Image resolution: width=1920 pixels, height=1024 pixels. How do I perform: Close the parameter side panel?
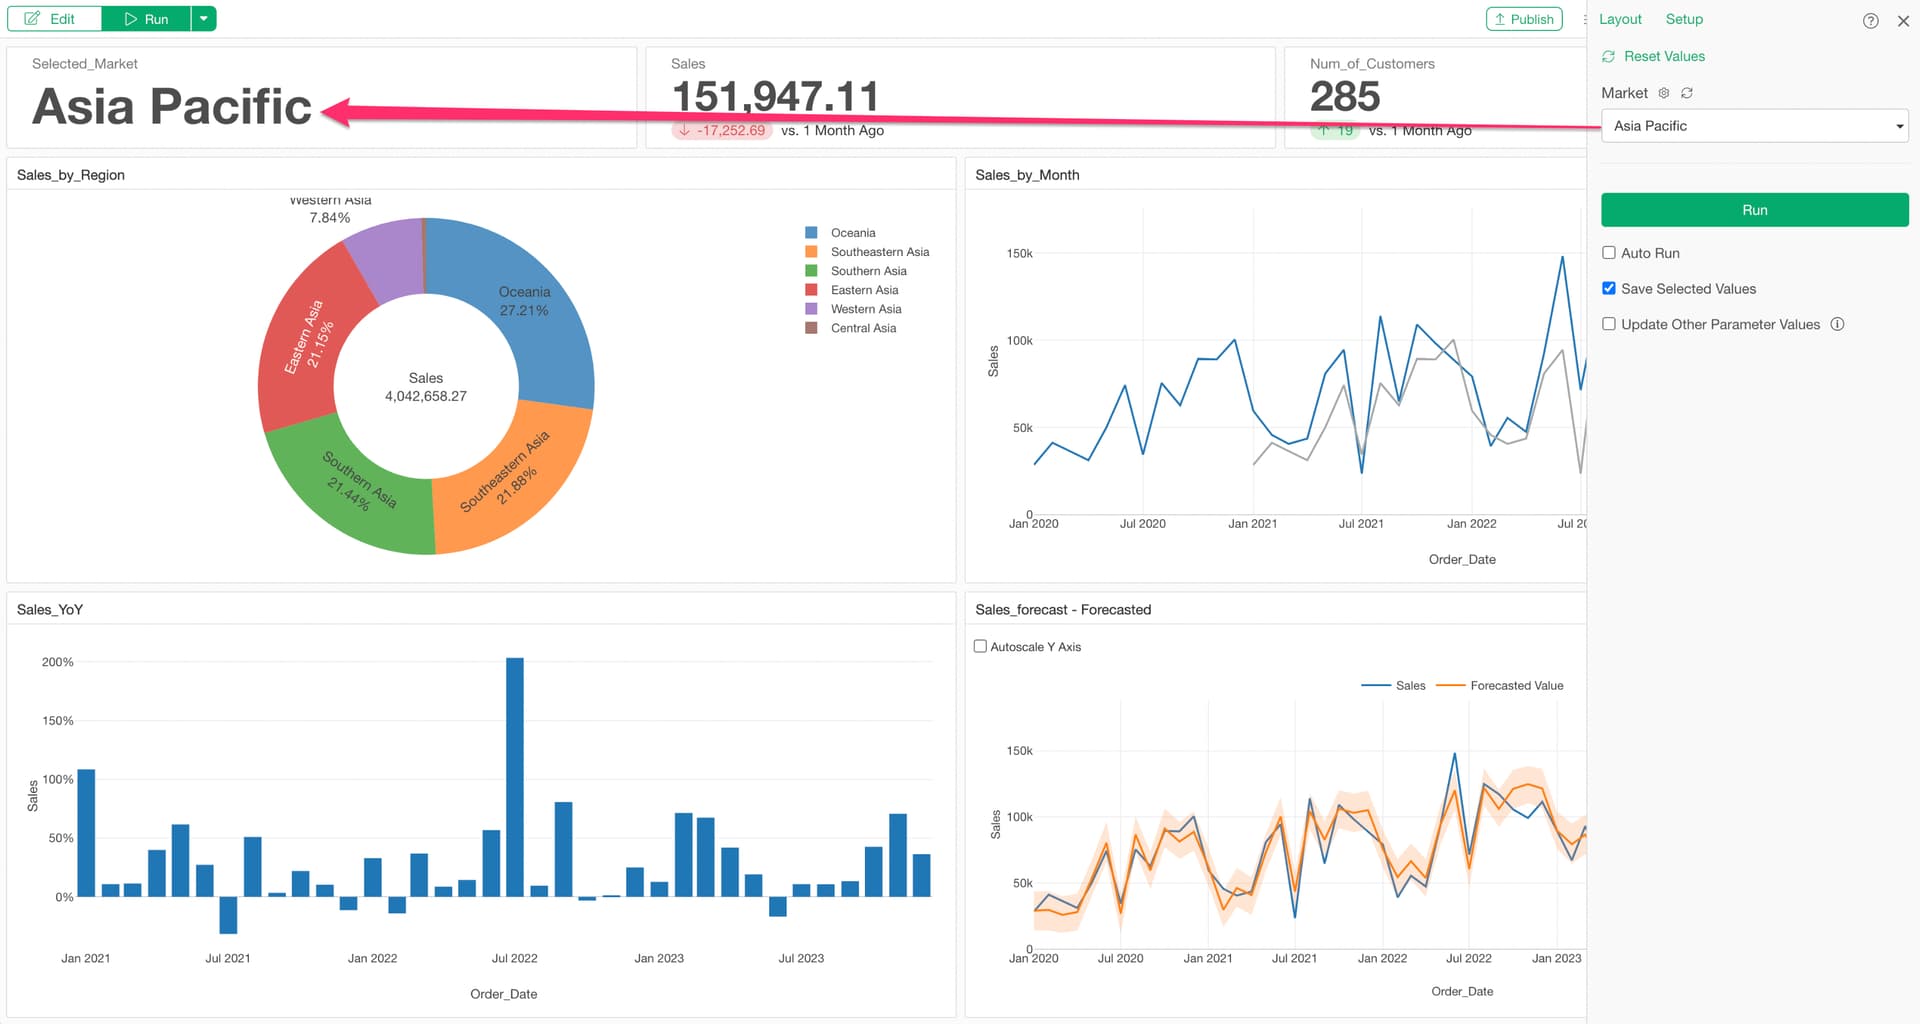1903,20
